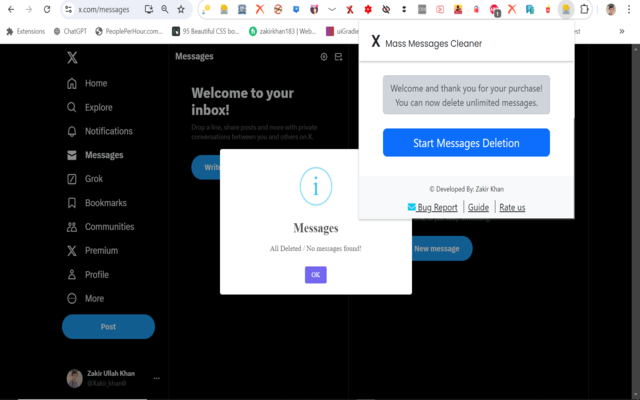The height and width of the screenshot is (400, 640).
Task: Click the 'Welcome and thank you' notice box
Action: tap(466, 95)
